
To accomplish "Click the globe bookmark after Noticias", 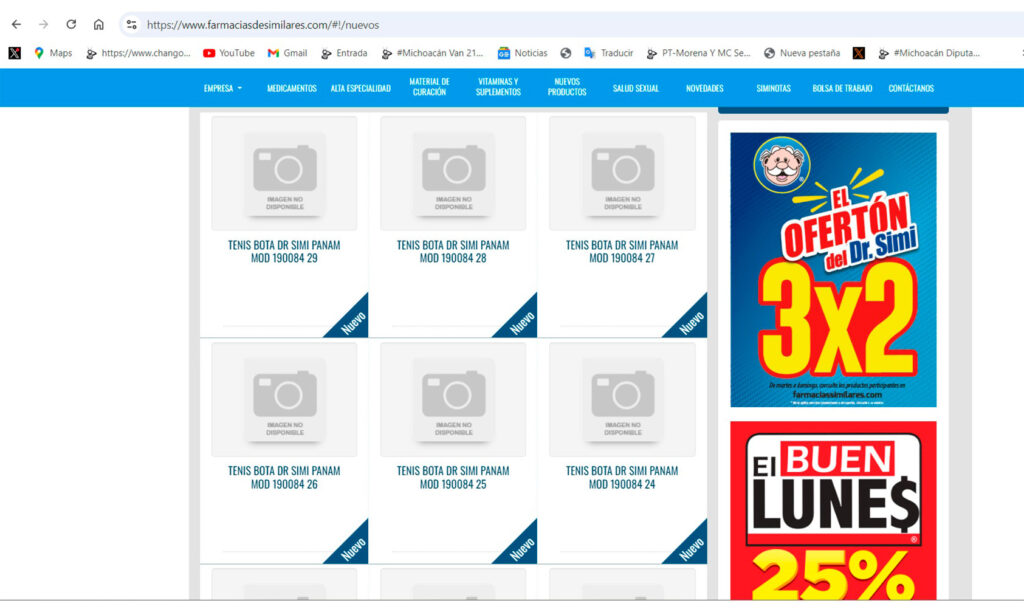I will point(566,53).
